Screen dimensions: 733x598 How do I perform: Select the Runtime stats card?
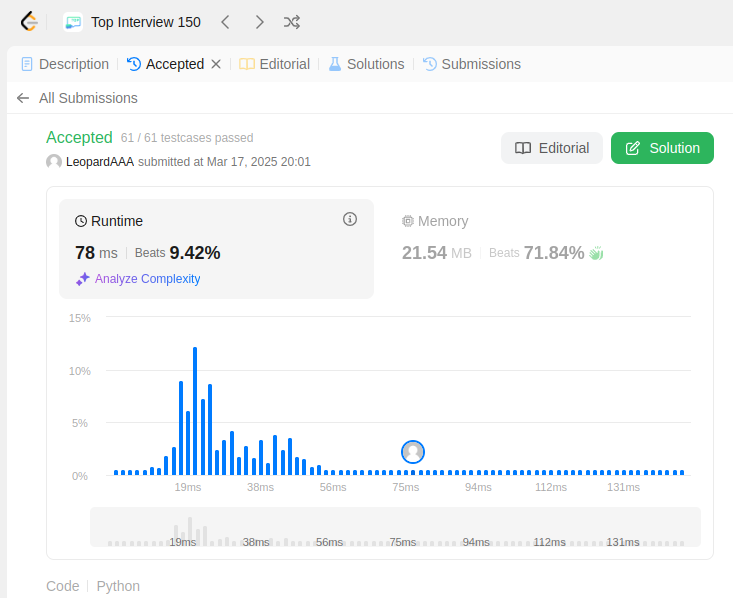(x=216, y=249)
